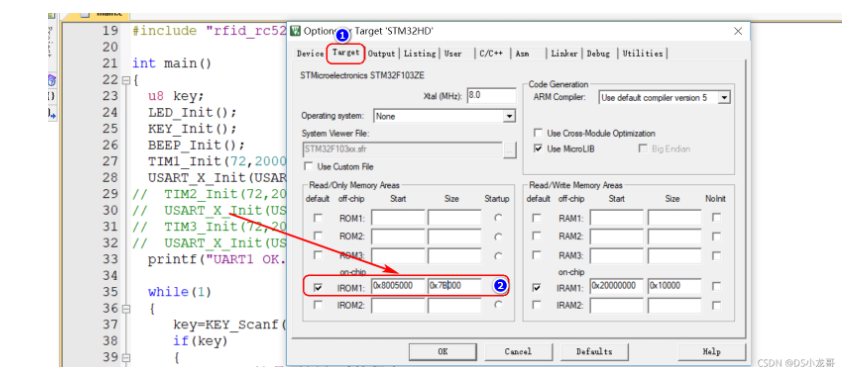The height and width of the screenshot is (367, 863).
Task: Enable ROM2 default checkbox
Action: (x=318, y=236)
